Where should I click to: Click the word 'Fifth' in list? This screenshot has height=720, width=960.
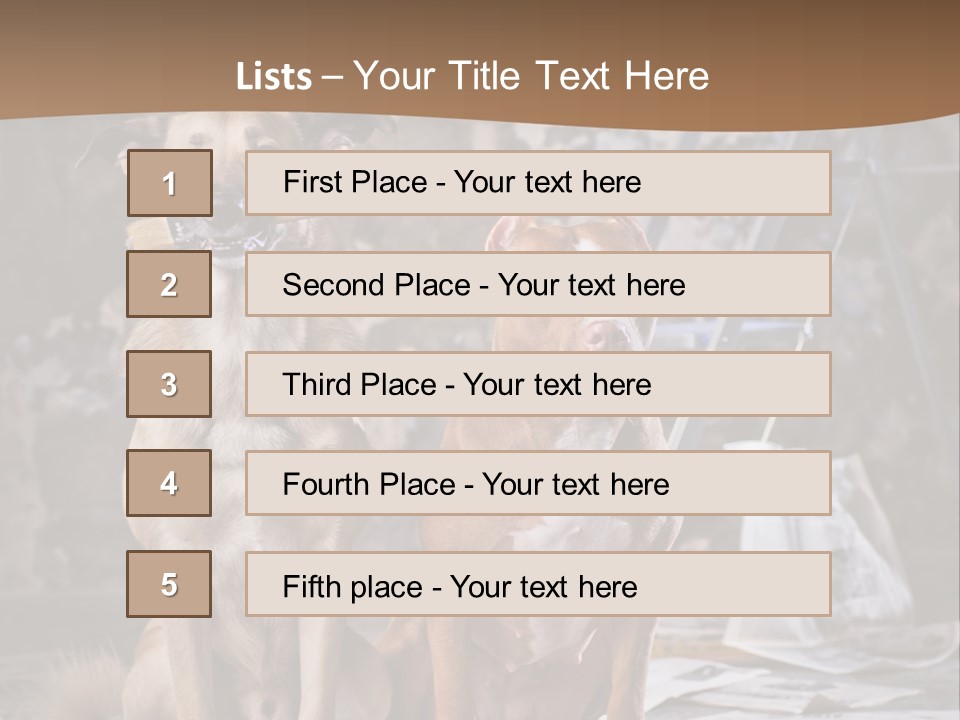tap(311, 587)
